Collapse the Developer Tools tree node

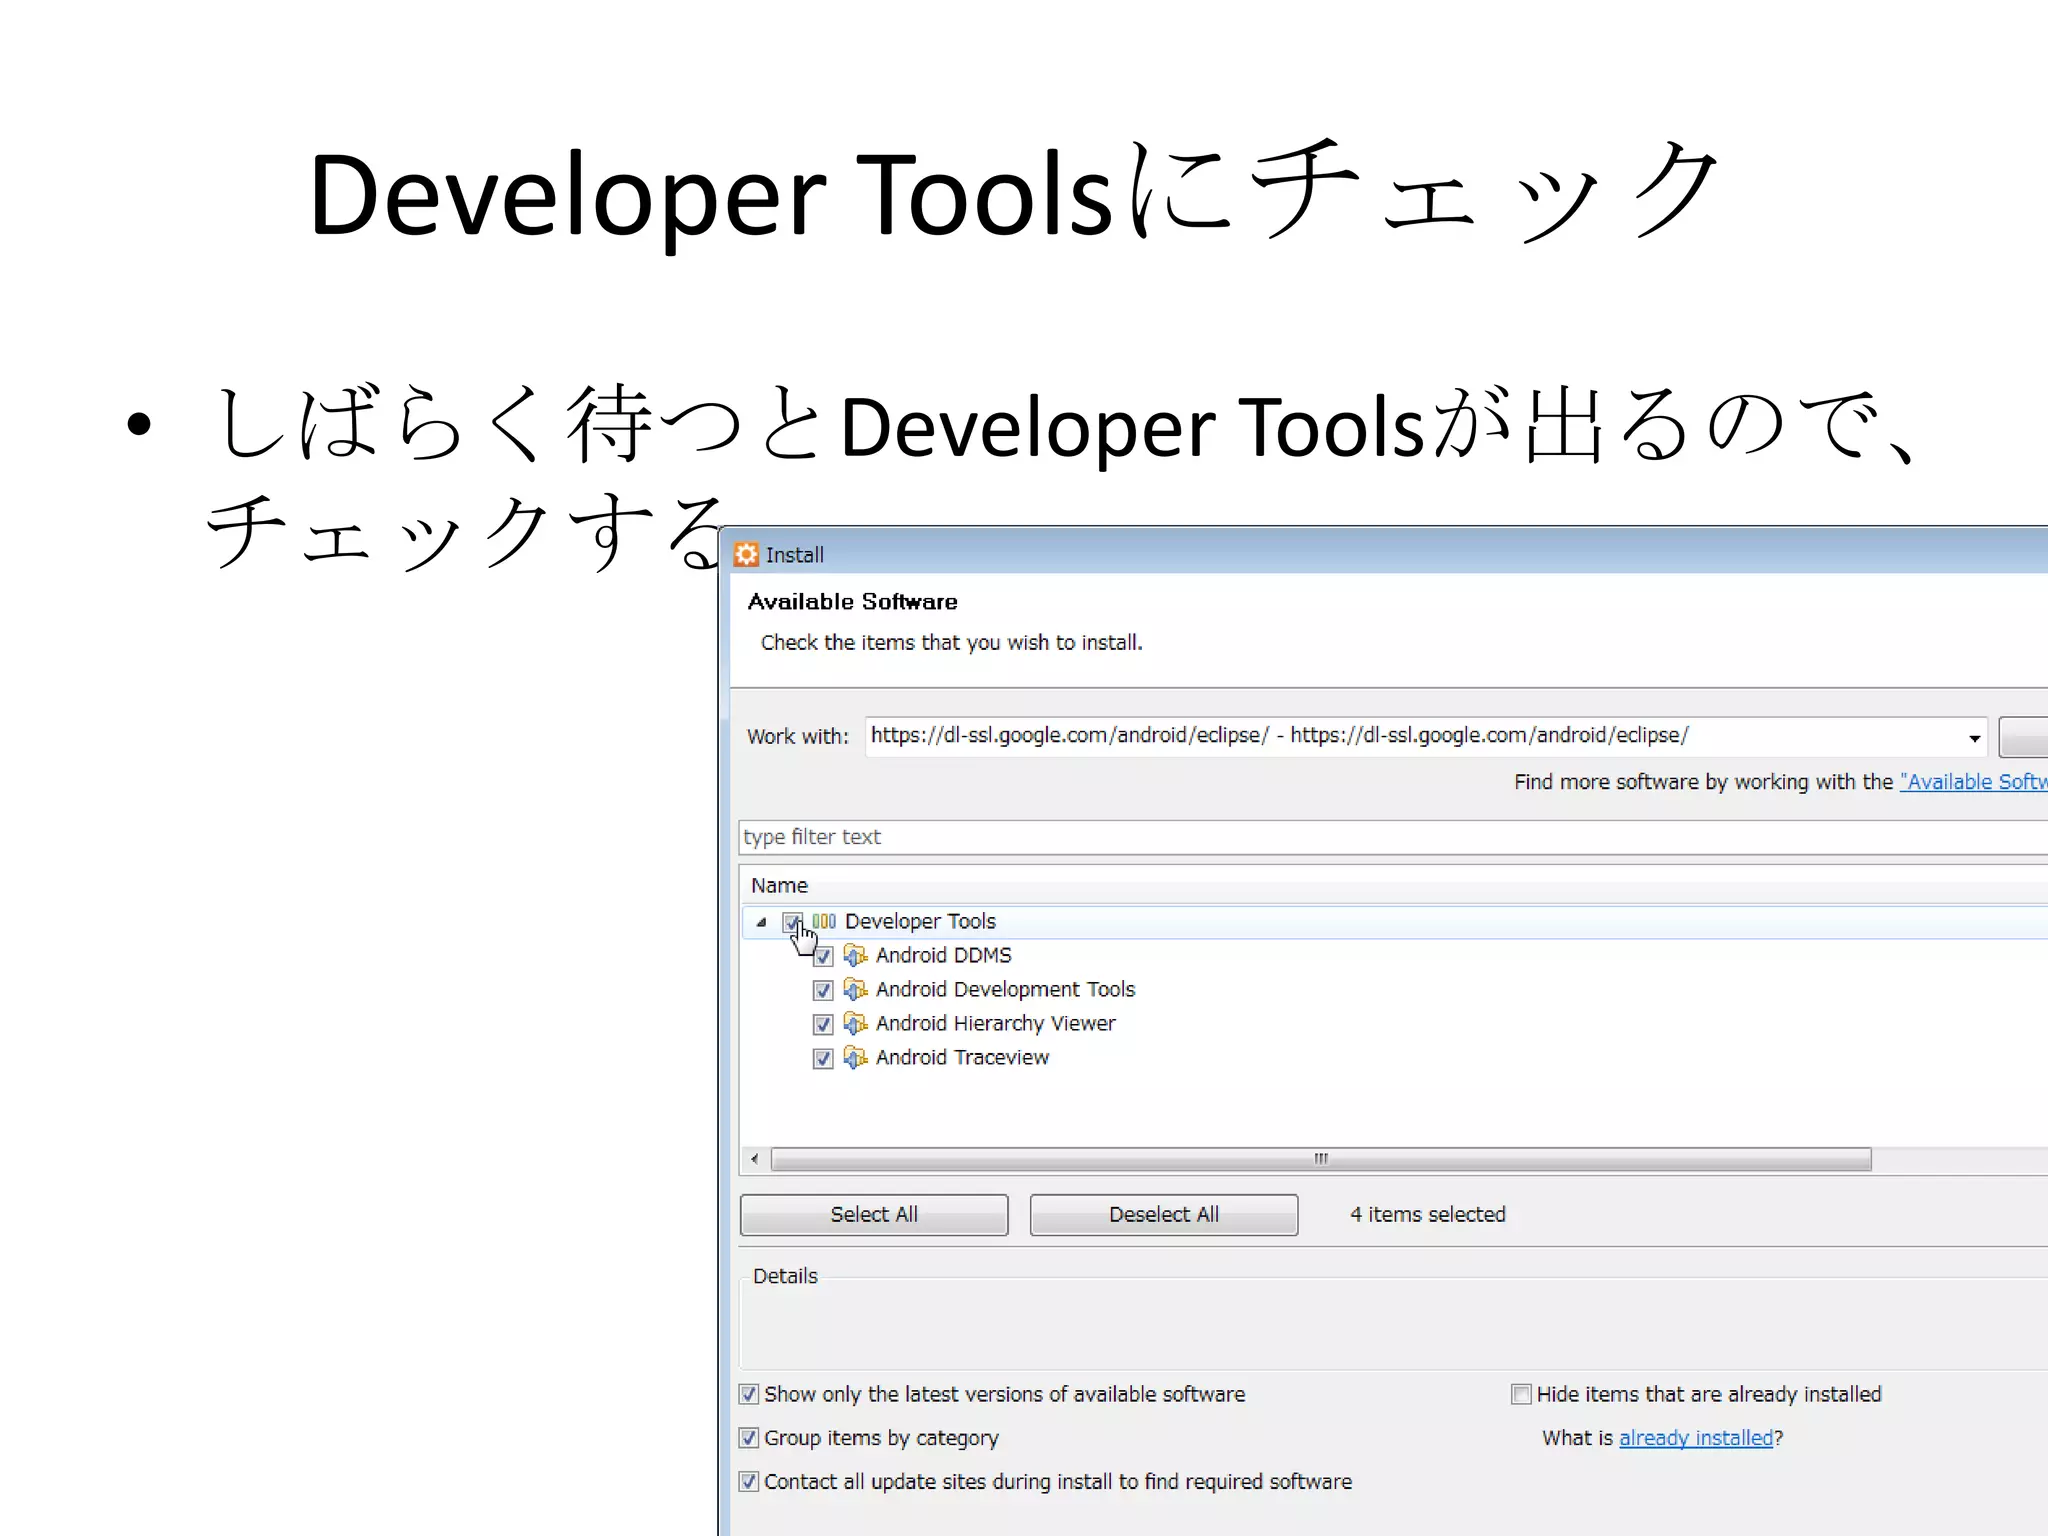click(761, 922)
